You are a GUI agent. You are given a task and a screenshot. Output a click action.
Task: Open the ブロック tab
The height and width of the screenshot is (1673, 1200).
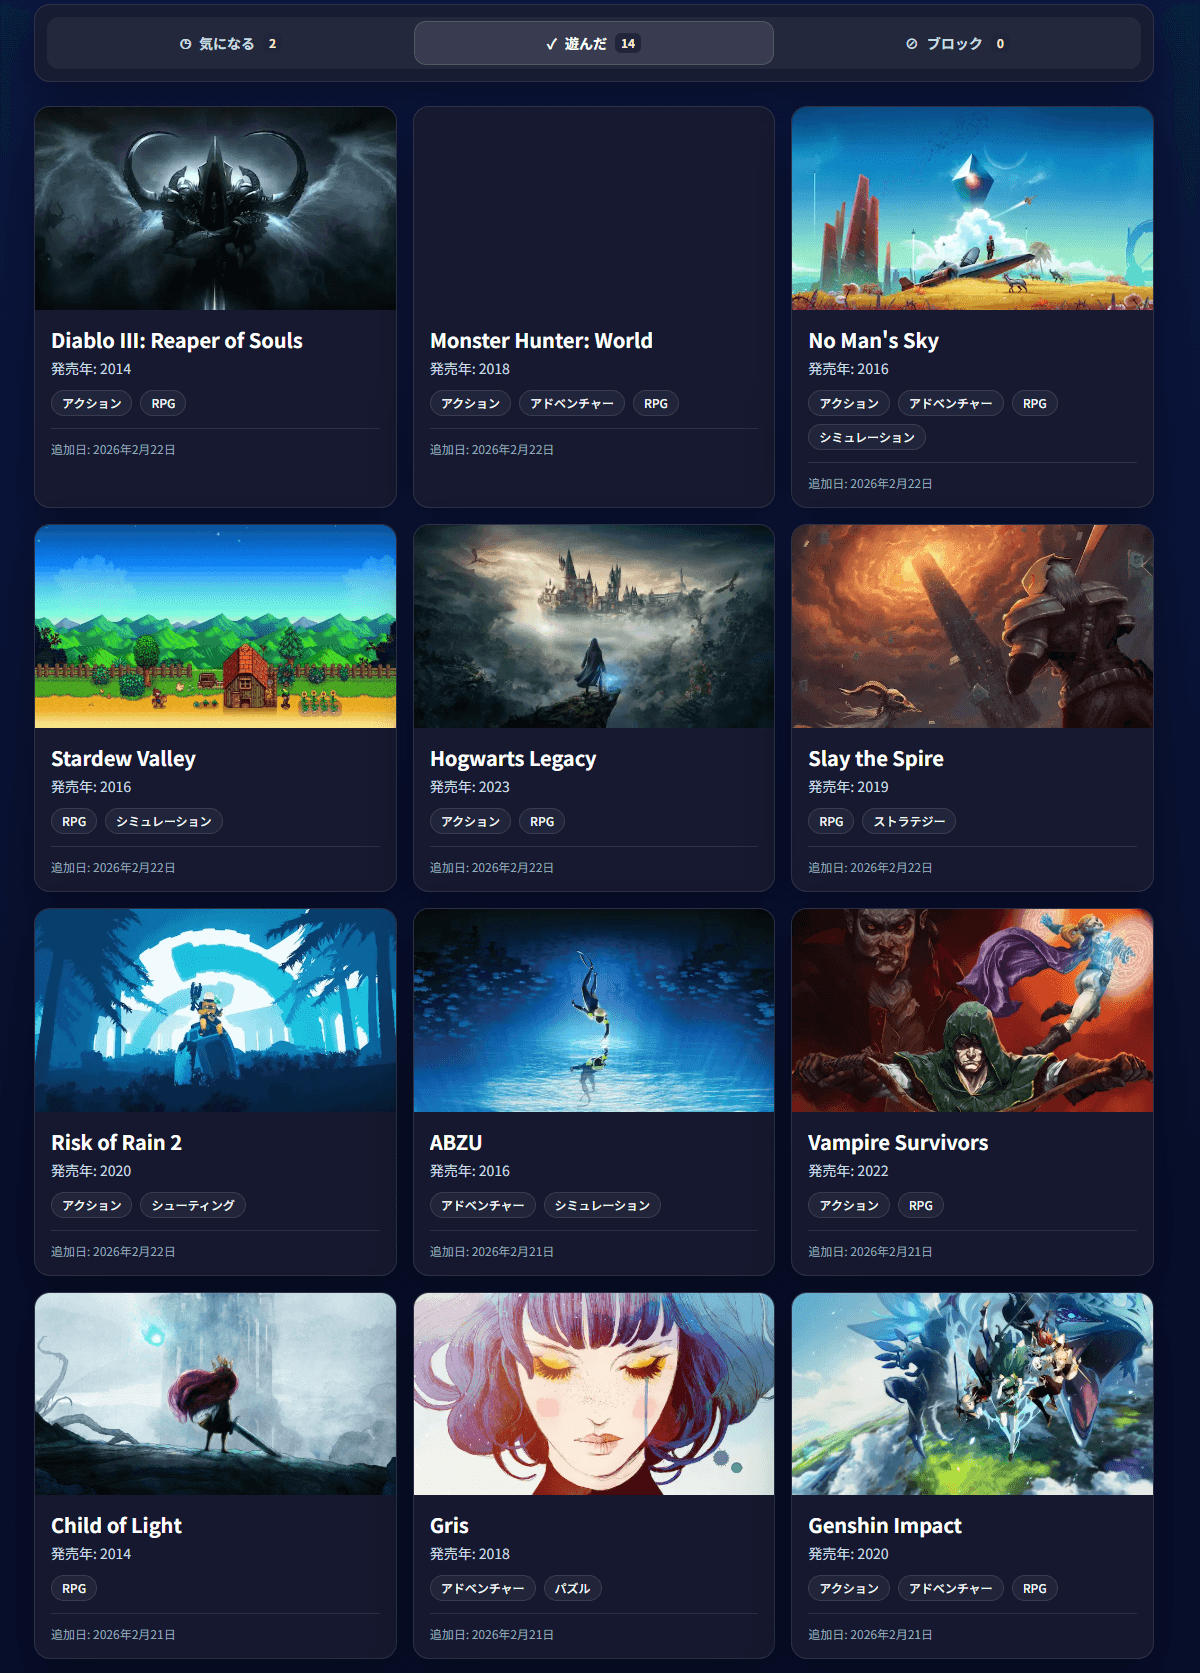pos(955,44)
